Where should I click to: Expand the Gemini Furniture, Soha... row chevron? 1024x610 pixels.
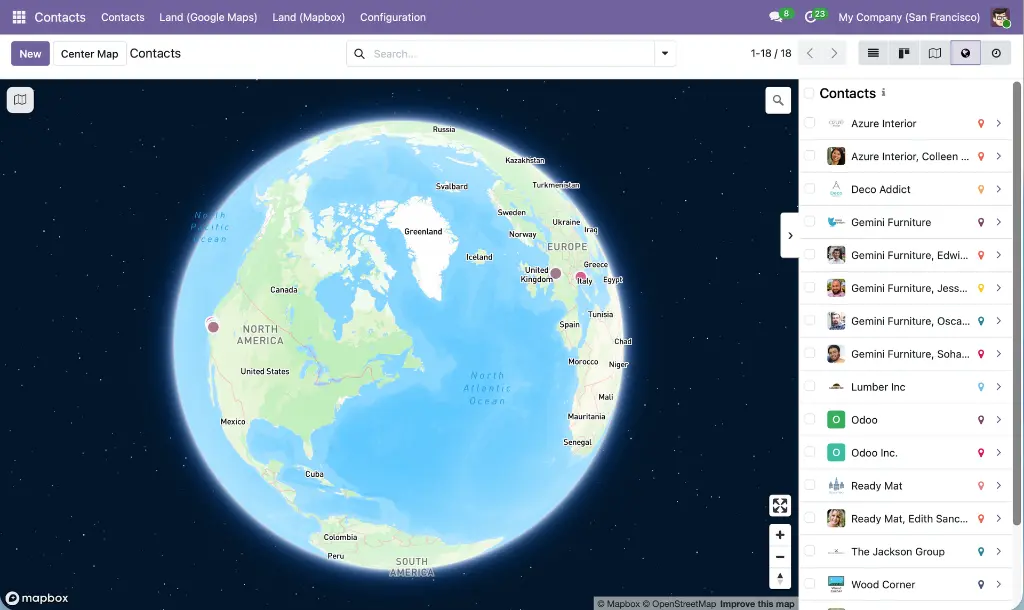coord(999,354)
